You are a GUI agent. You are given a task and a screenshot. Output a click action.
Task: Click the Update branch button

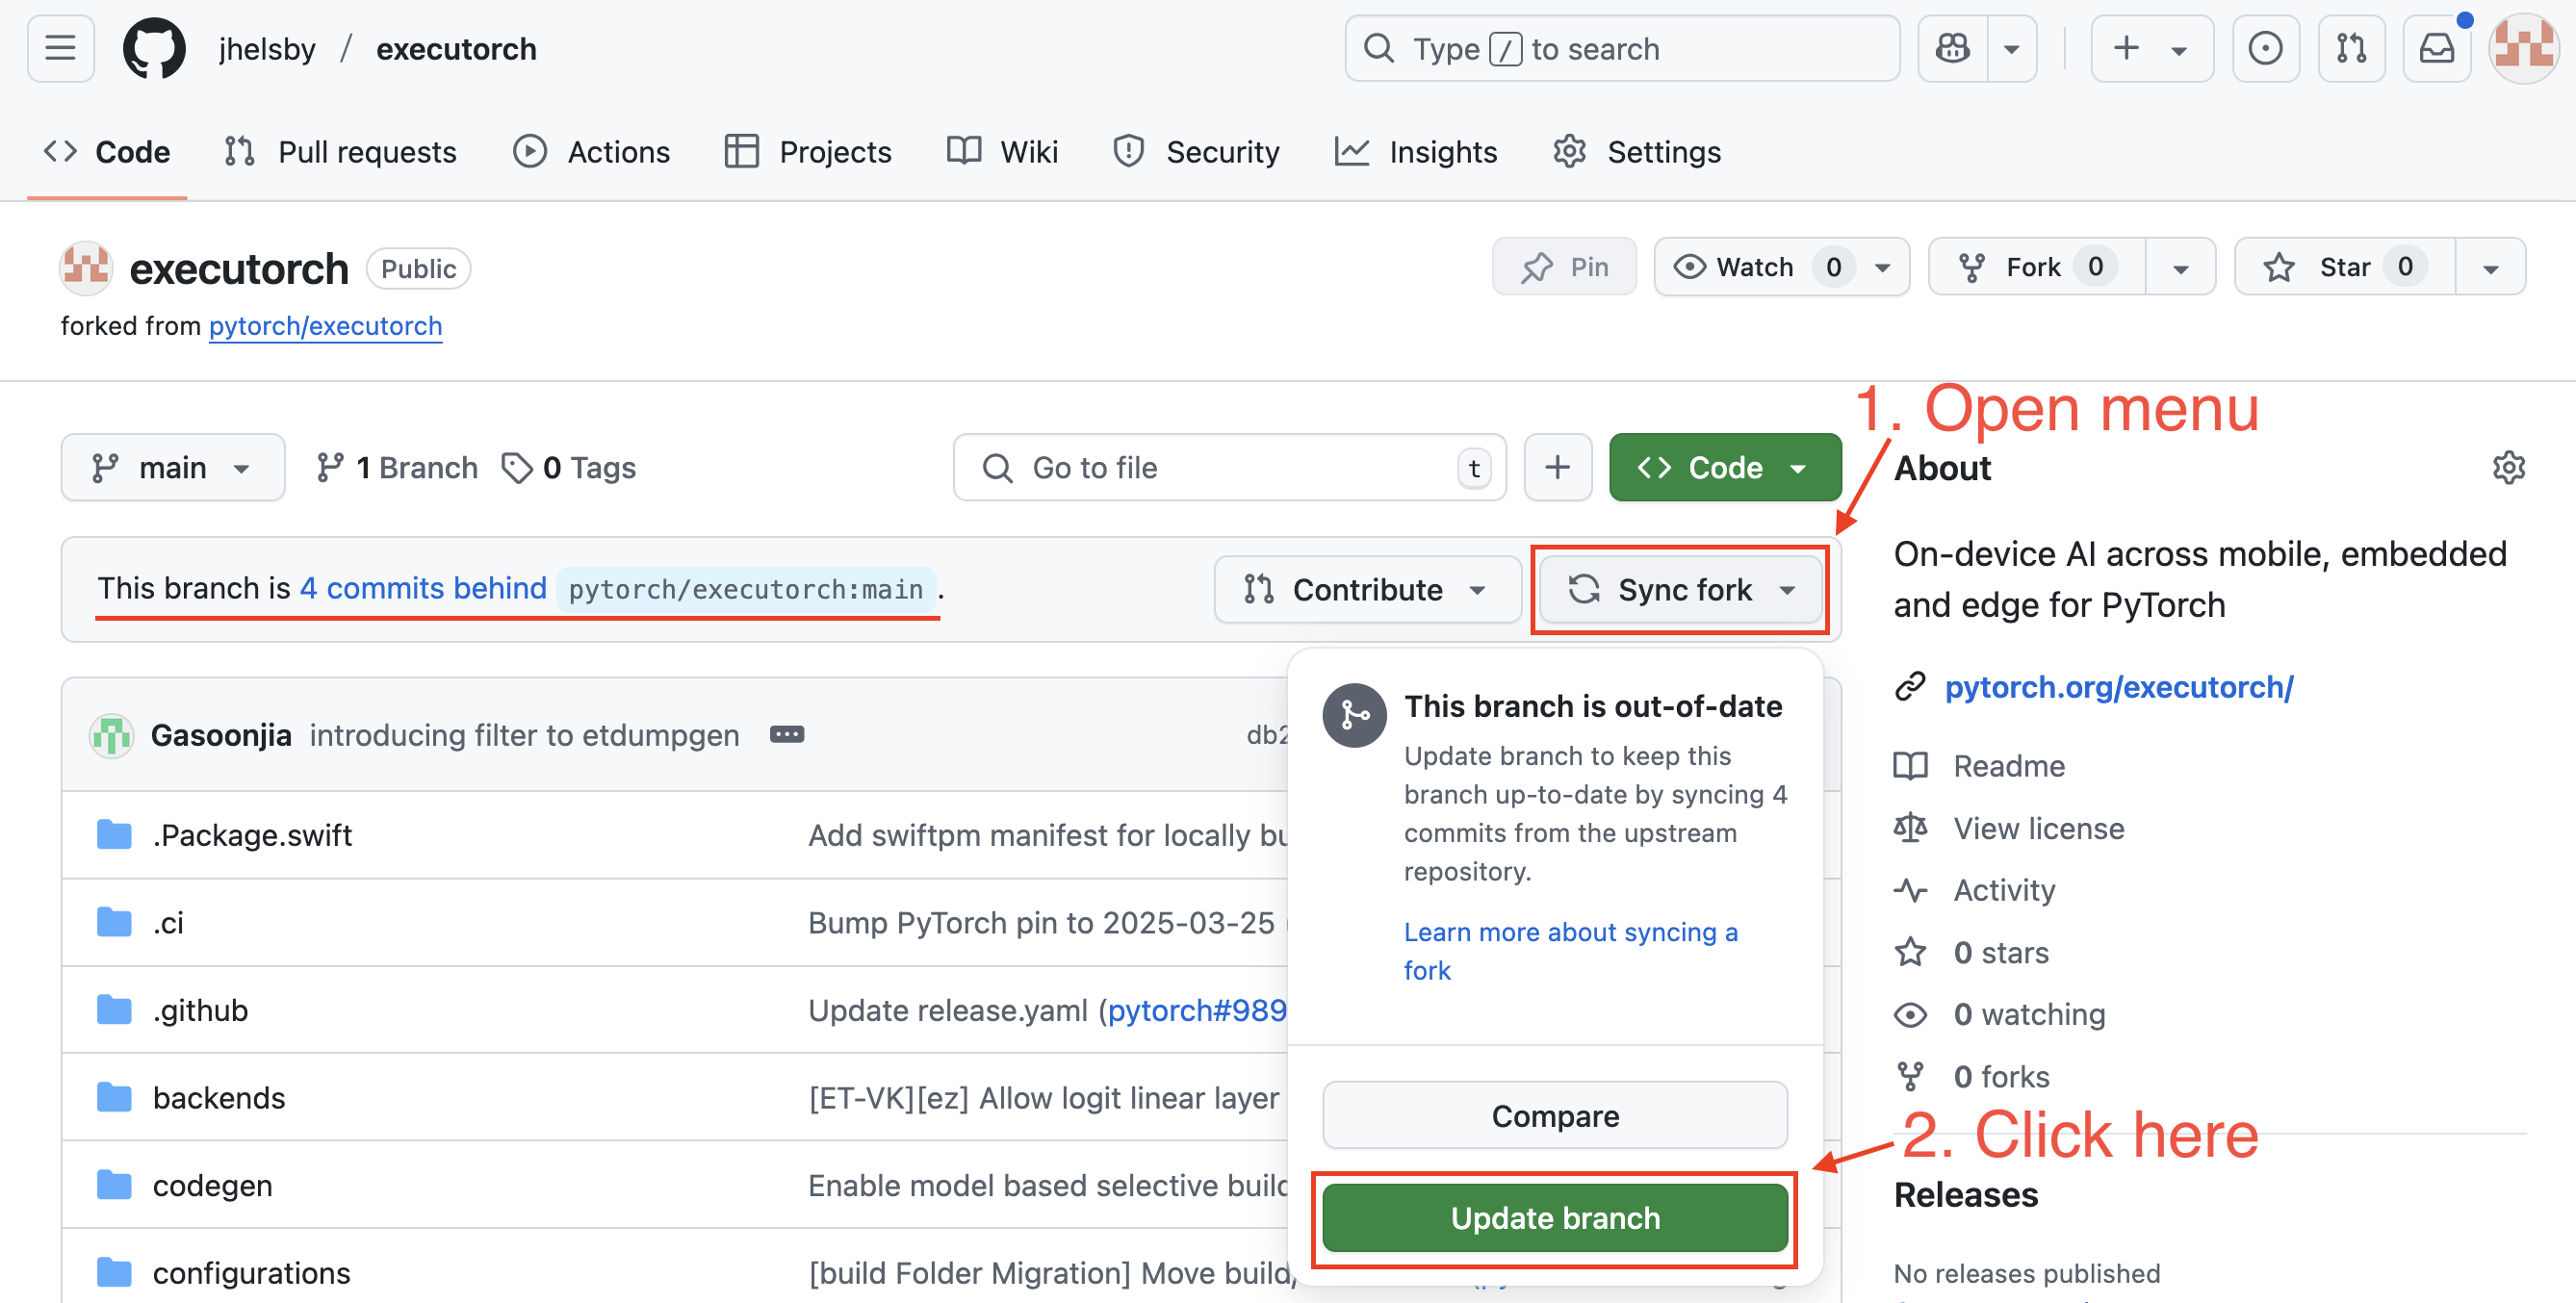[1554, 1218]
